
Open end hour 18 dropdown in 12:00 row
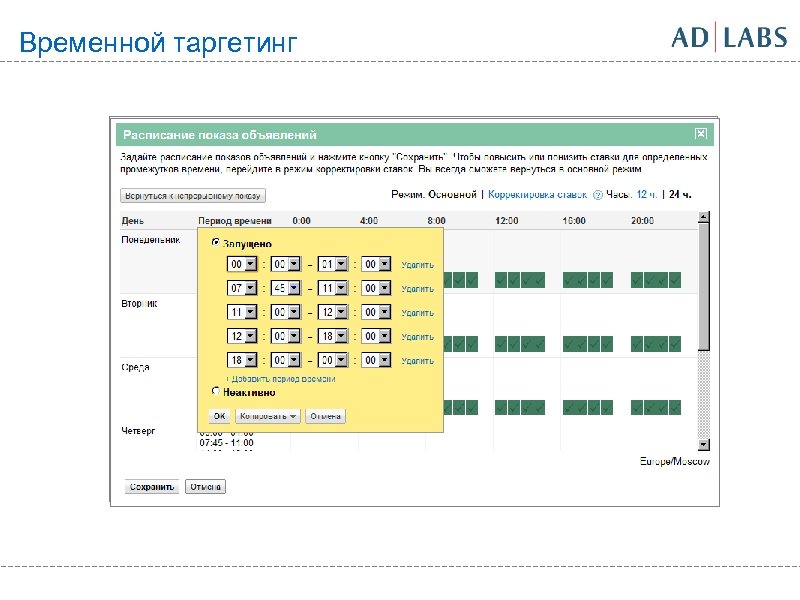tap(333, 336)
